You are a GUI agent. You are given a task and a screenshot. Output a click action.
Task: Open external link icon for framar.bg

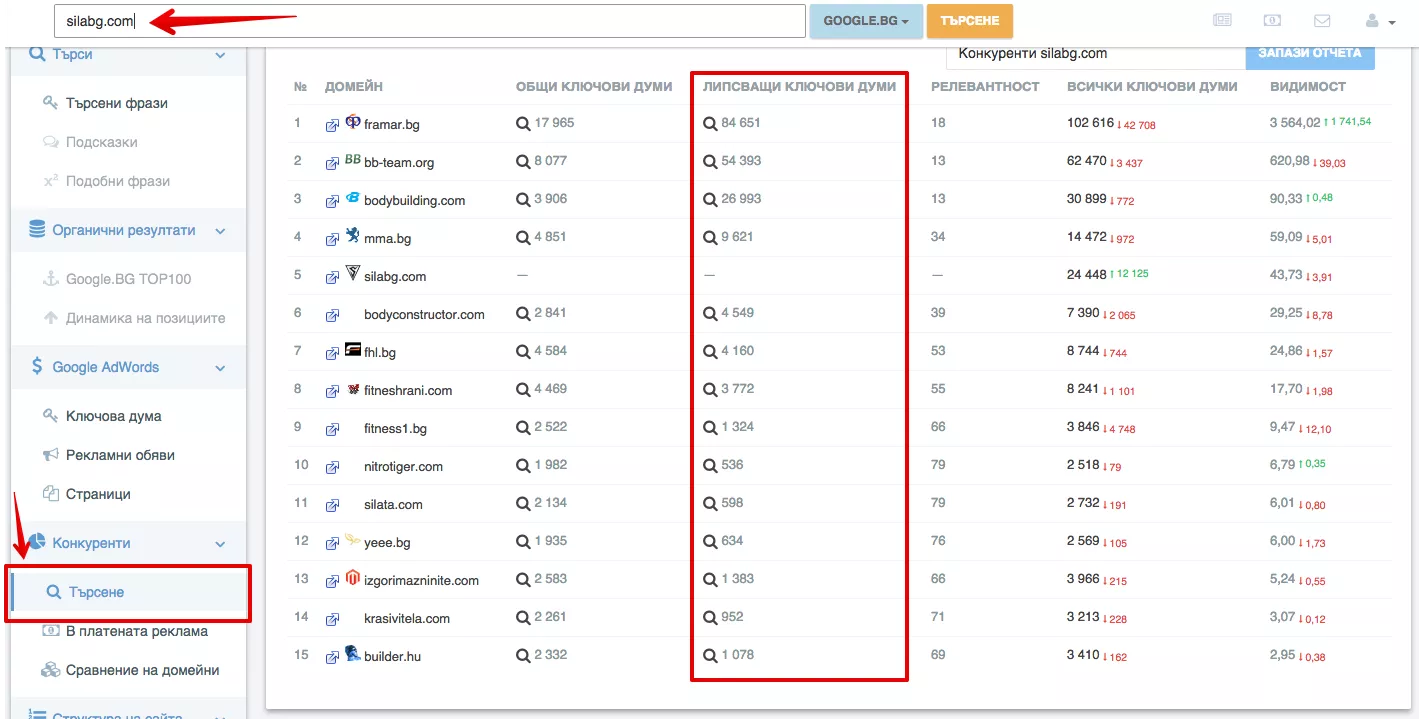(332, 125)
